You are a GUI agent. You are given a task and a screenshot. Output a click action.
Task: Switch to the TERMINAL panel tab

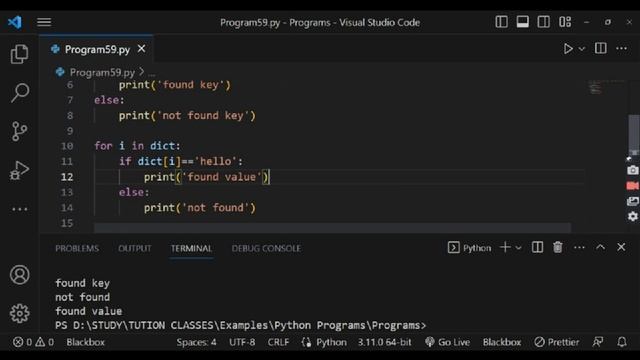tap(191, 248)
